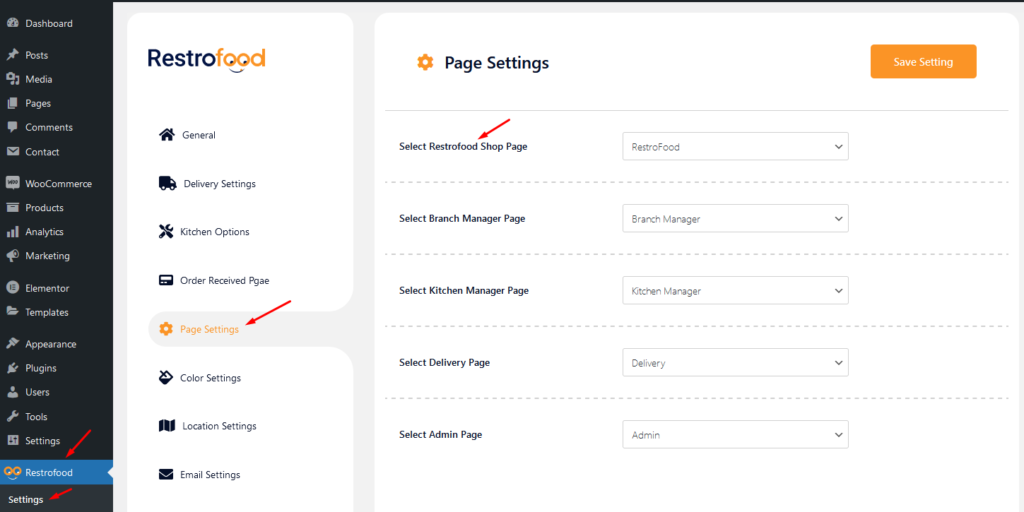
Task: Click the Pages icon in sidebar
Action: point(12,103)
